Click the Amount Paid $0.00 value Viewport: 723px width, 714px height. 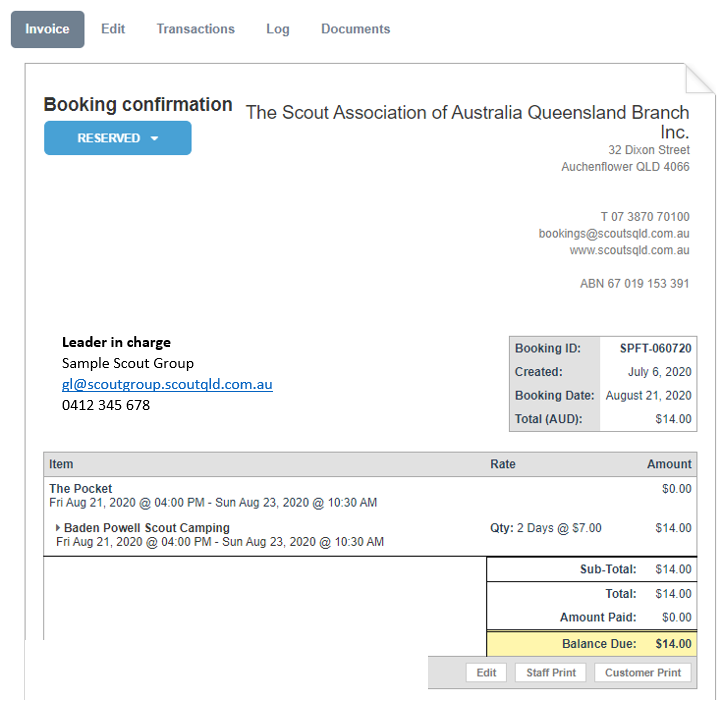676,617
